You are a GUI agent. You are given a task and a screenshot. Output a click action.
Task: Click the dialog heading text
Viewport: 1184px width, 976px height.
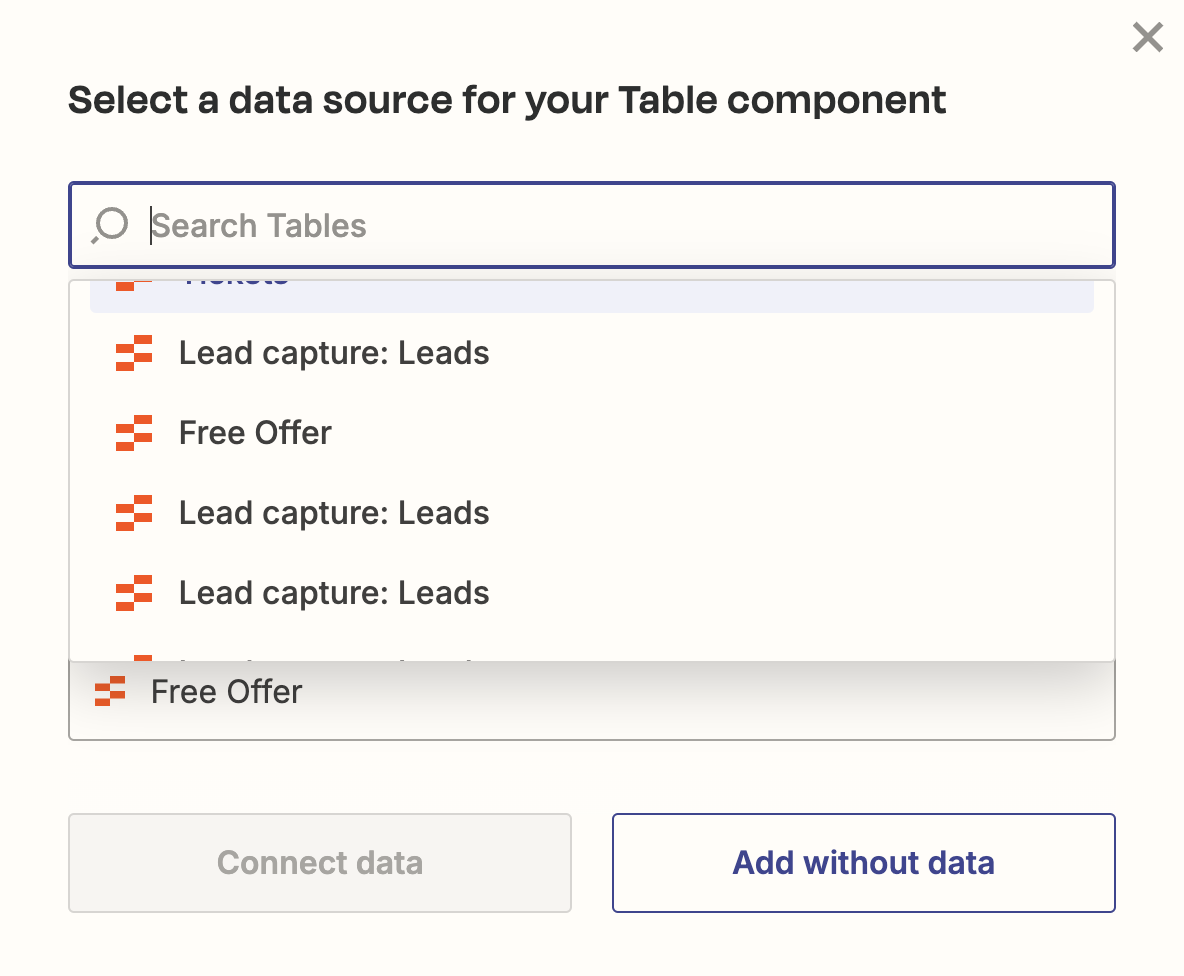[507, 100]
